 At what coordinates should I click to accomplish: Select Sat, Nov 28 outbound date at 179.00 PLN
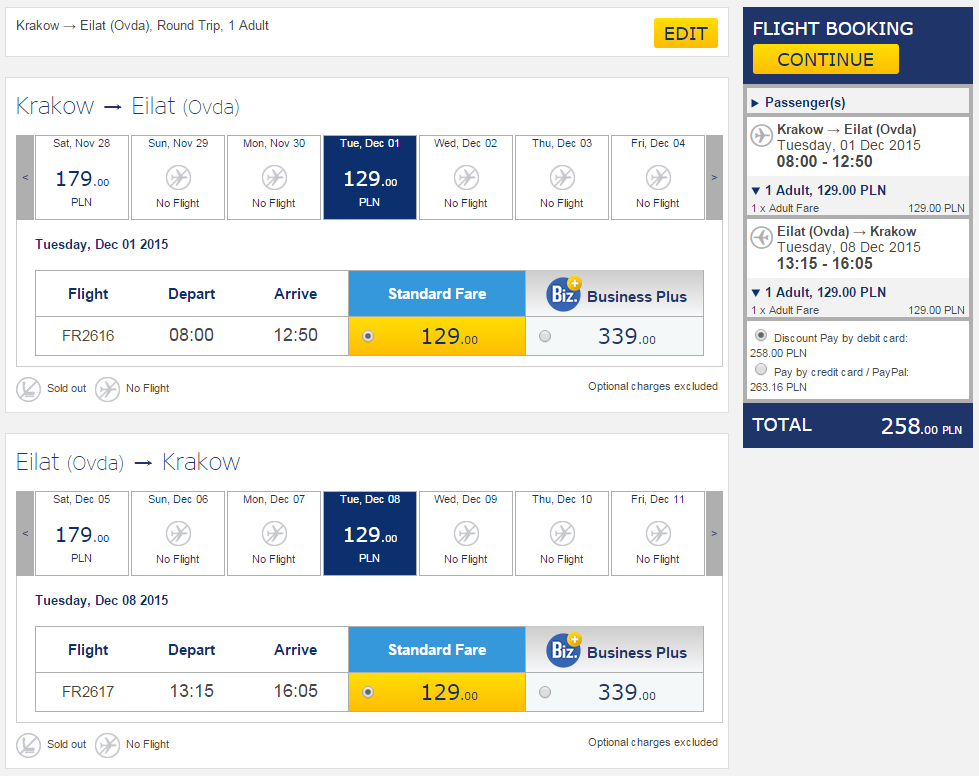click(x=82, y=177)
